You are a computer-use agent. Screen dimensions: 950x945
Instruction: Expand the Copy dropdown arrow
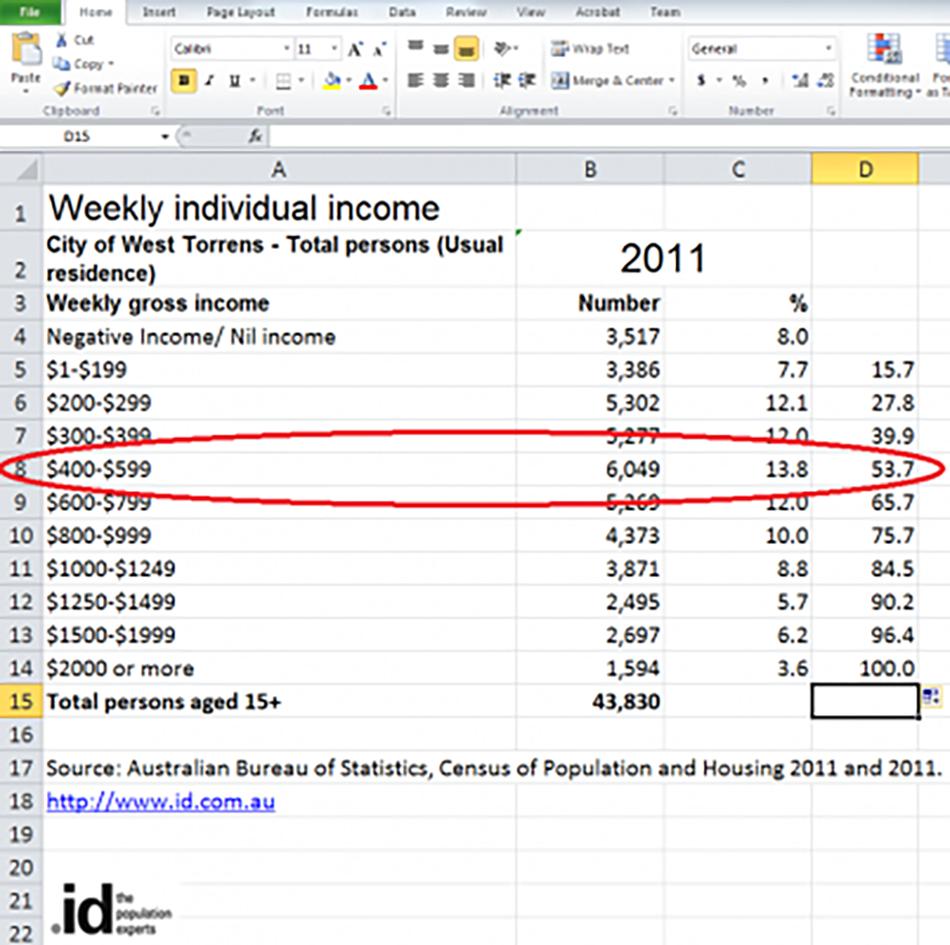[111, 64]
